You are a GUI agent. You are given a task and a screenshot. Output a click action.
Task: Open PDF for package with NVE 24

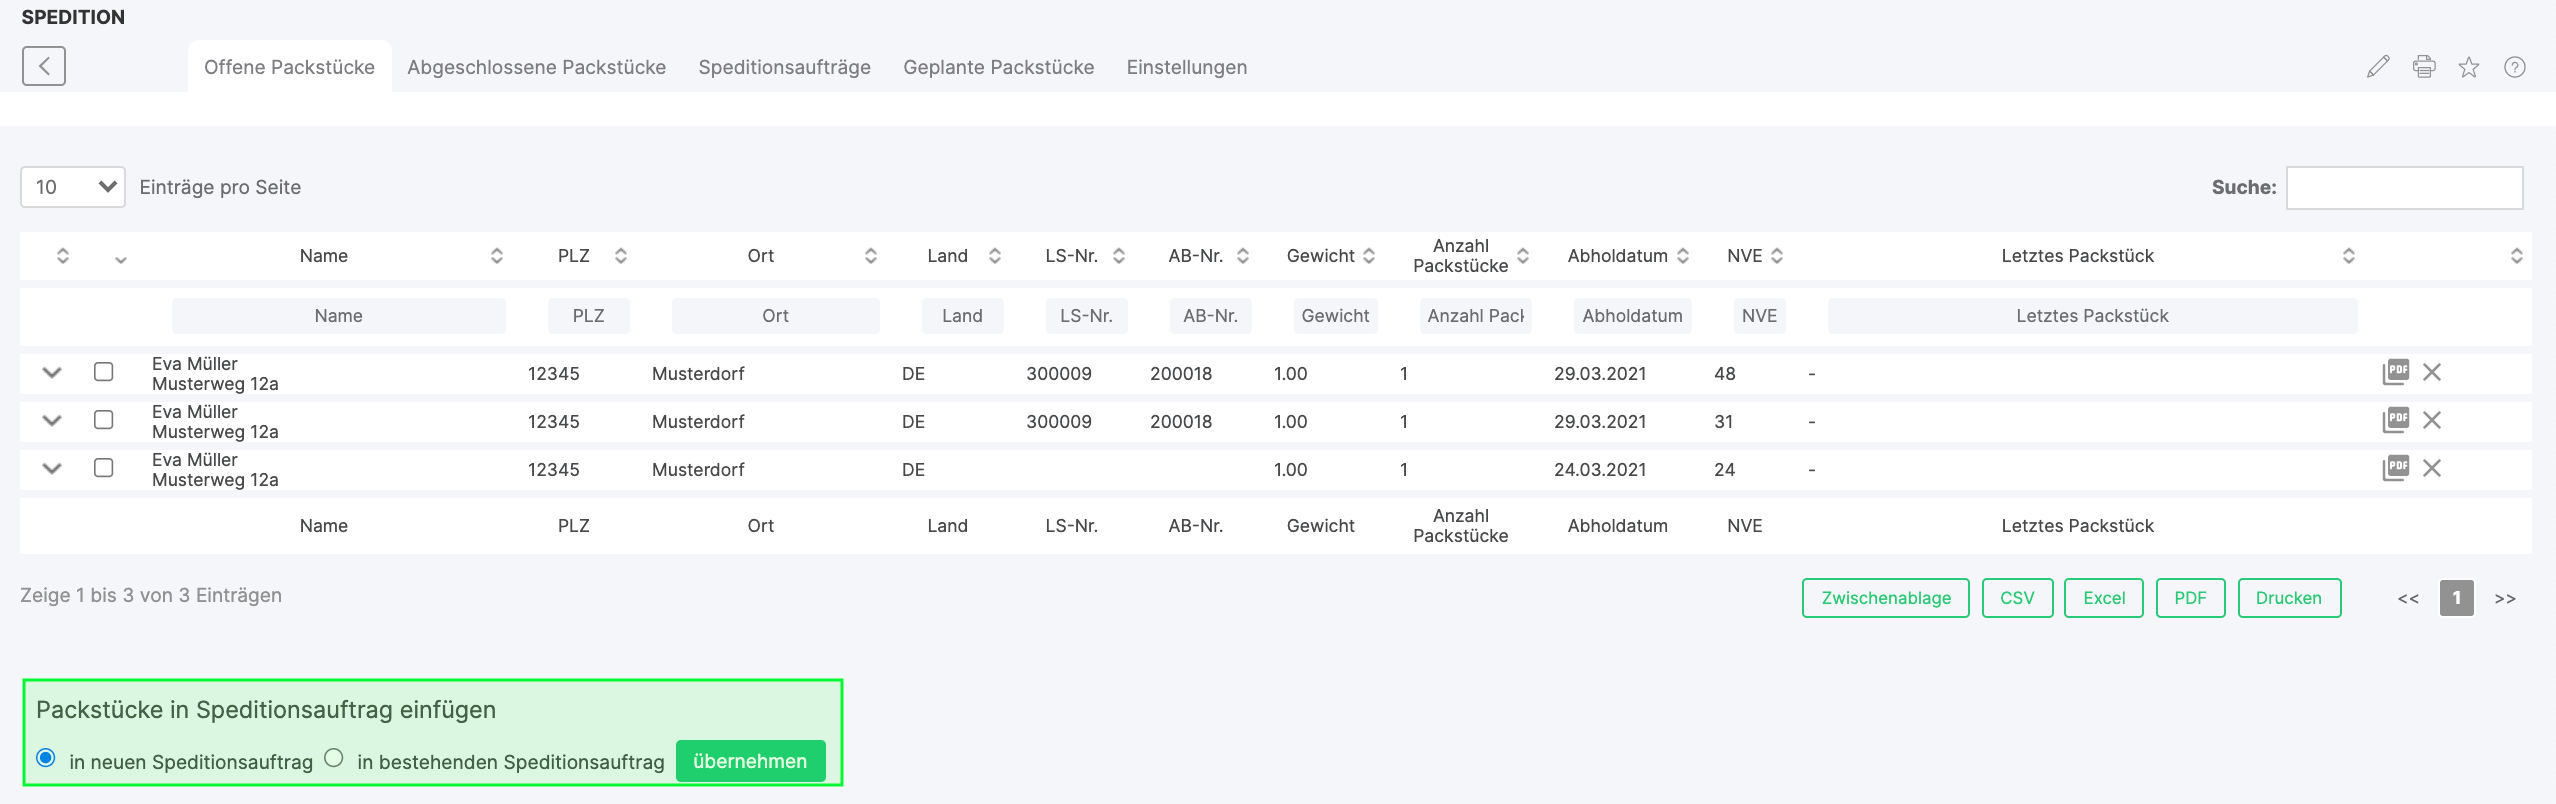coord(2396,468)
